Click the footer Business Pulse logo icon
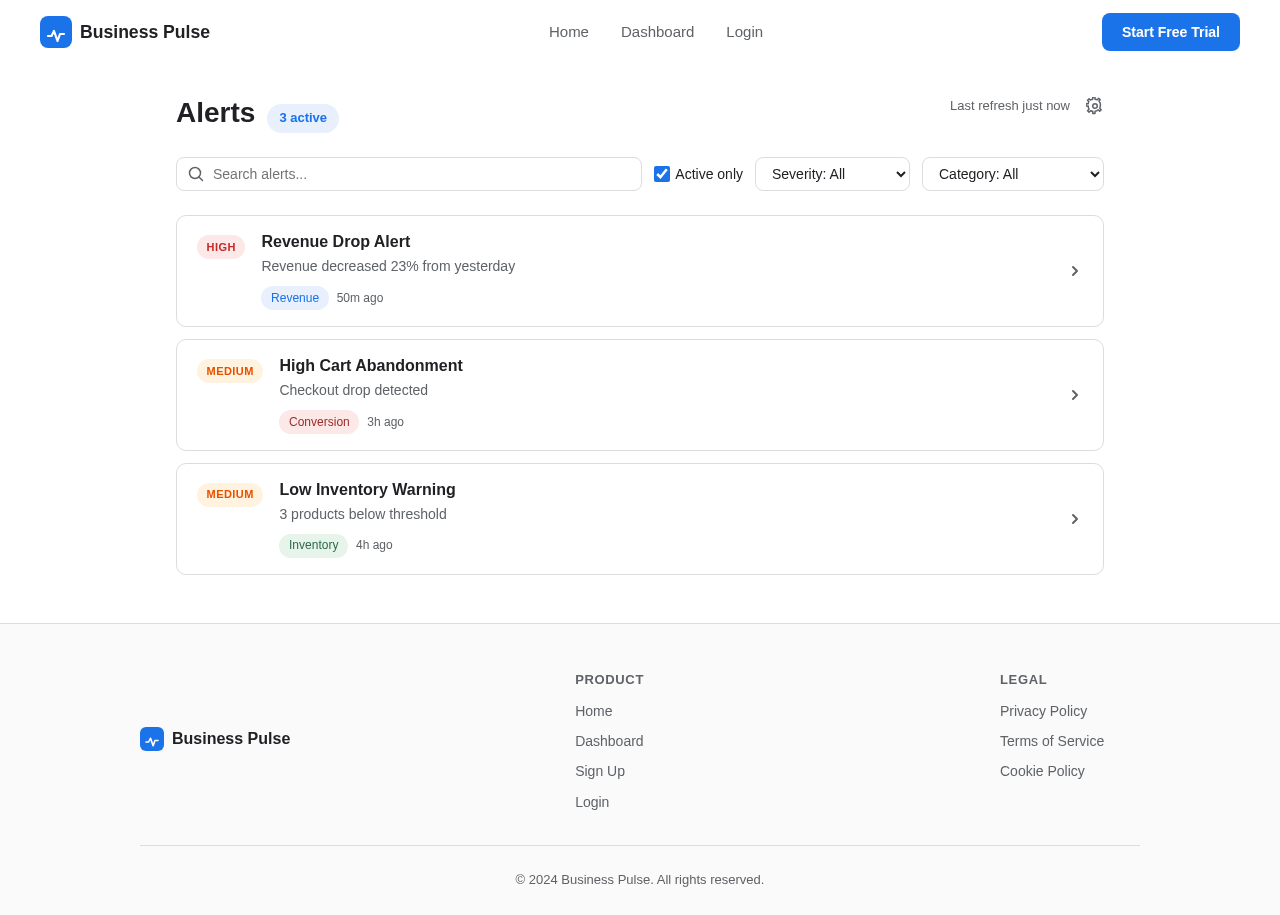The height and width of the screenshot is (915, 1280). click(152, 739)
